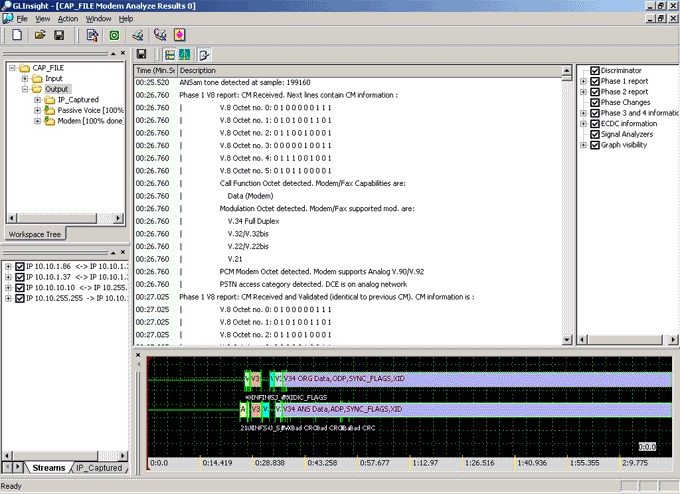Collapse the Output folder node

(25, 89)
